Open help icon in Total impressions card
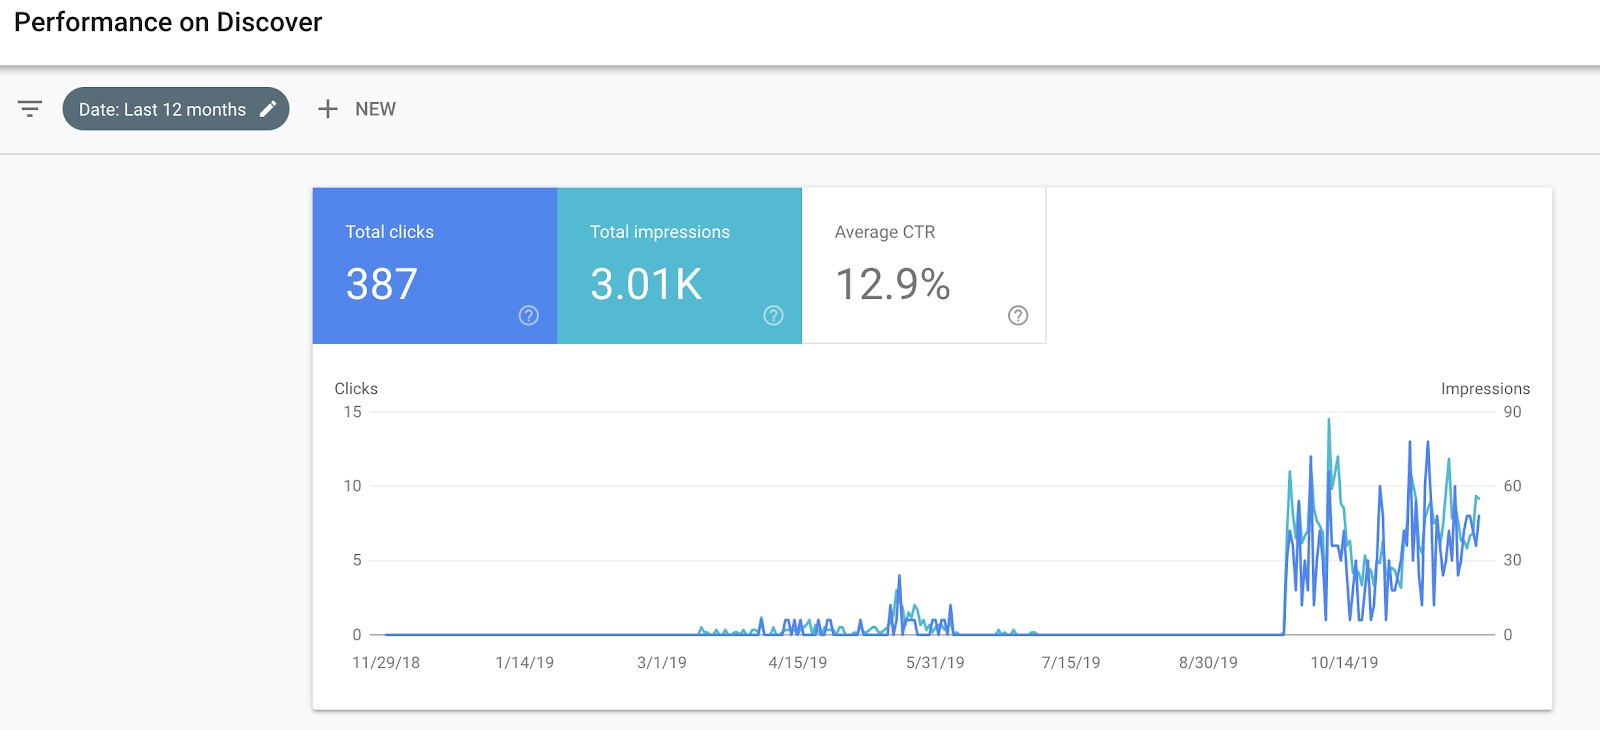 (x=773, y=316)
